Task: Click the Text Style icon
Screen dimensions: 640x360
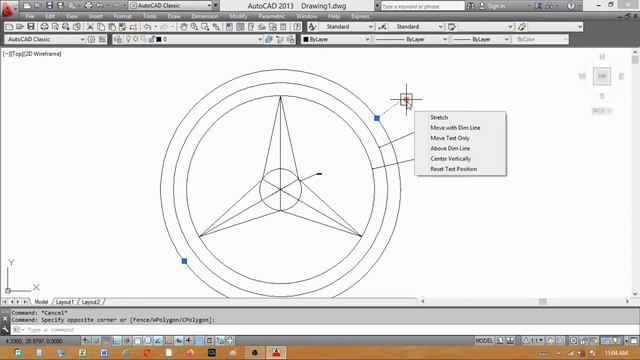Action: (312, 27)
